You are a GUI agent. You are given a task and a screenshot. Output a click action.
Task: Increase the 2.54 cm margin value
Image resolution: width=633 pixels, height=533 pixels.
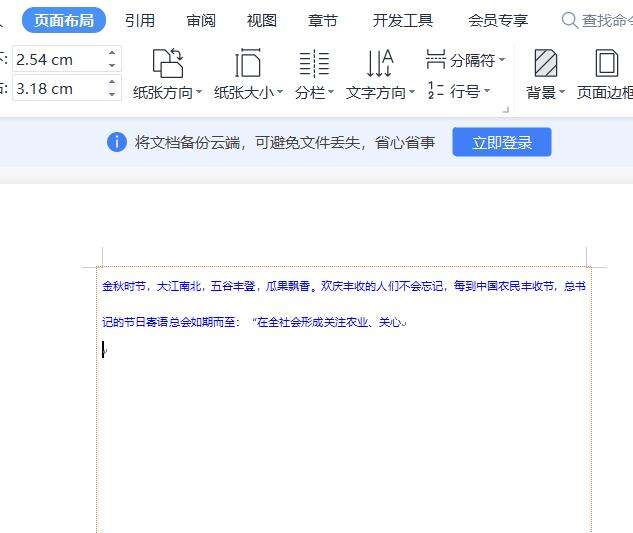pyautogui.click(x=112, y=53)
